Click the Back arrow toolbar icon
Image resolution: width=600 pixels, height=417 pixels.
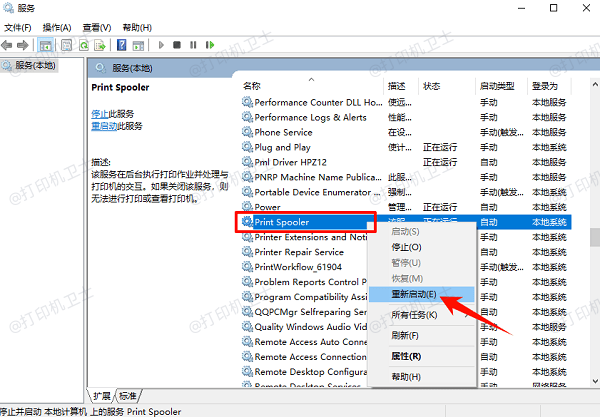point(11,45)
